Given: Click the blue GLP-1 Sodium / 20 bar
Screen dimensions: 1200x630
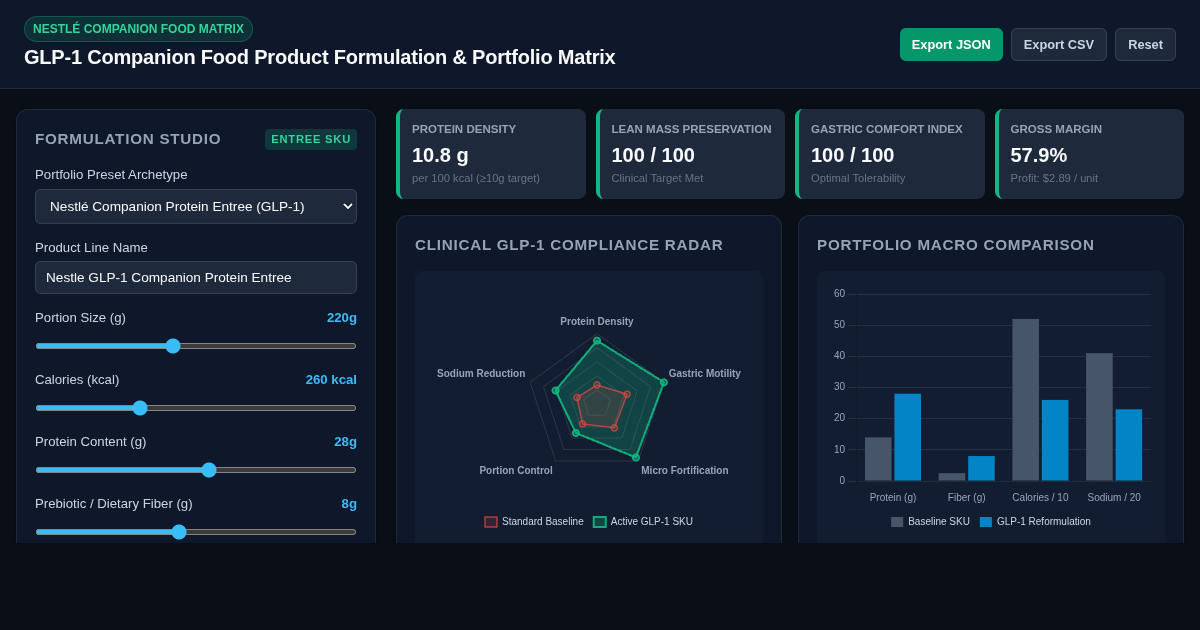Looking at the screenshot, I should tap(1129, 445).
